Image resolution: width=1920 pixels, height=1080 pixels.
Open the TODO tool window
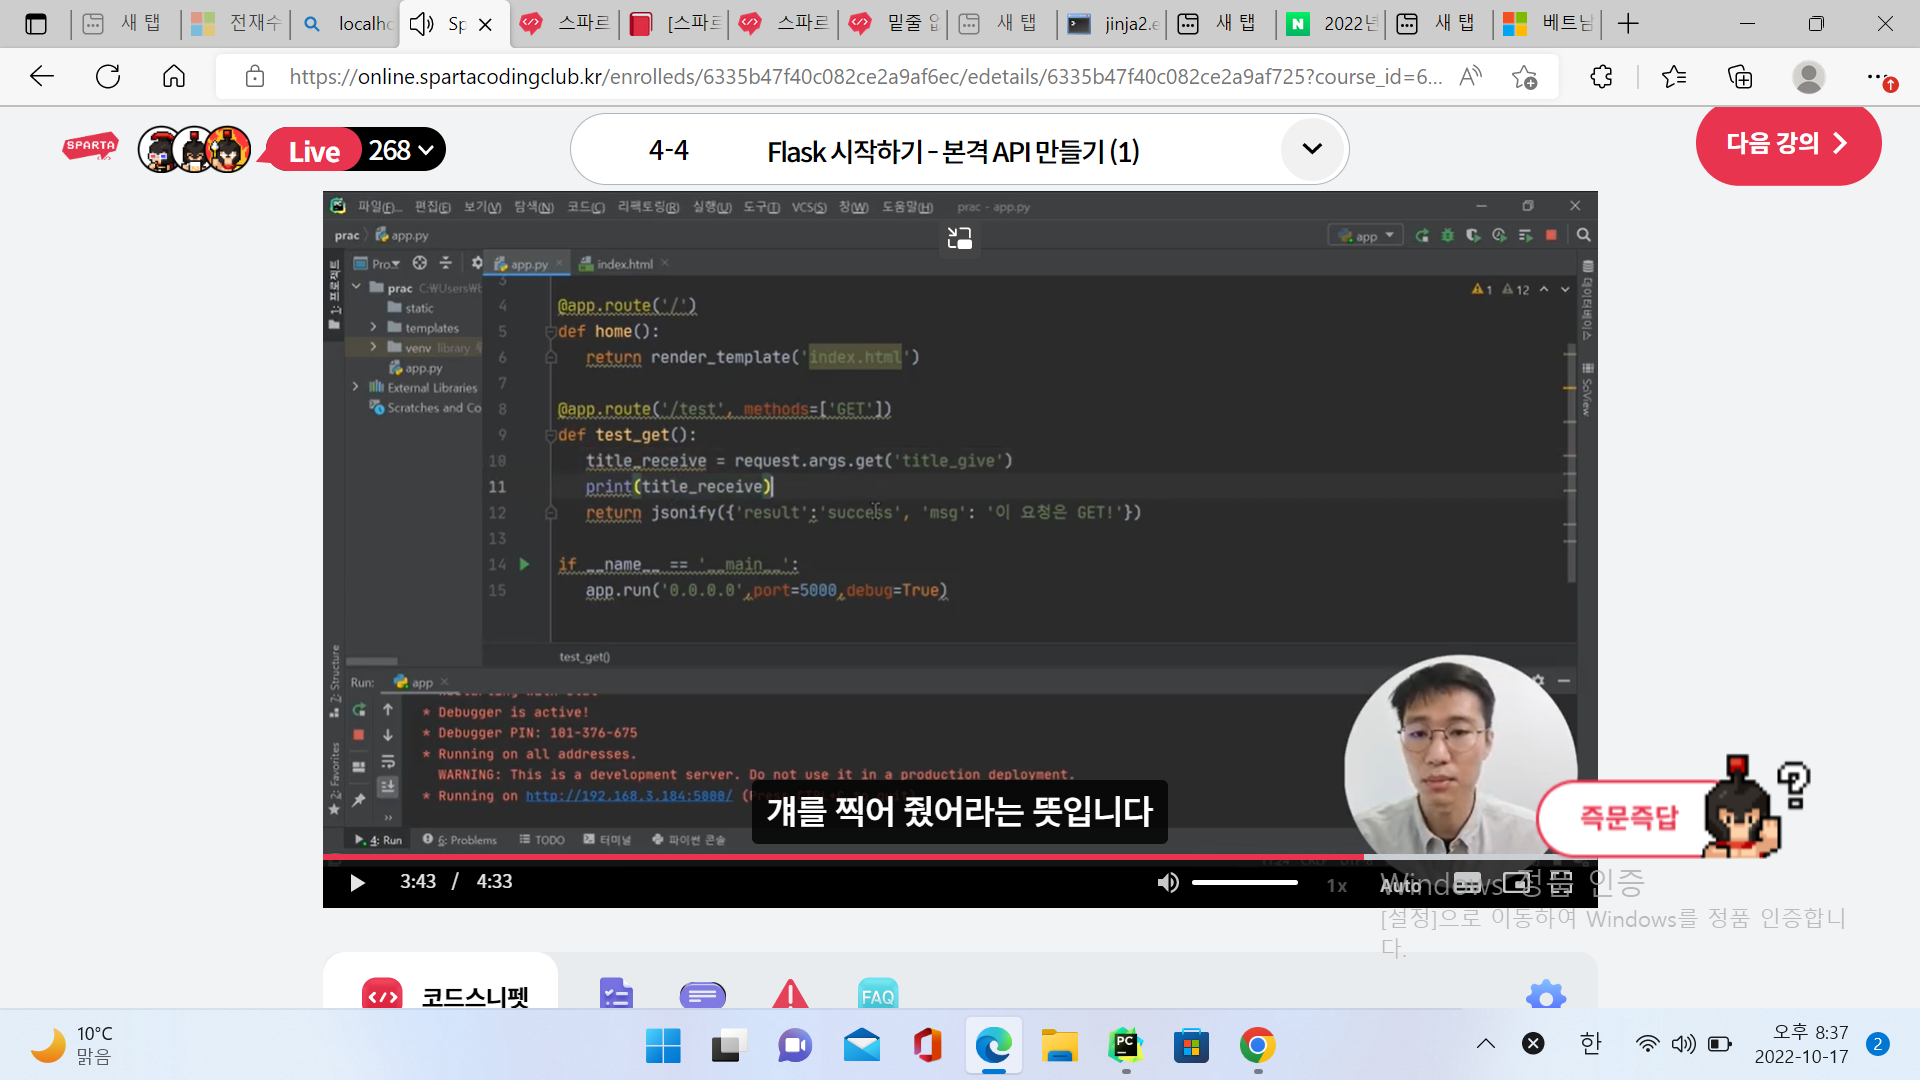coord(543,840)
